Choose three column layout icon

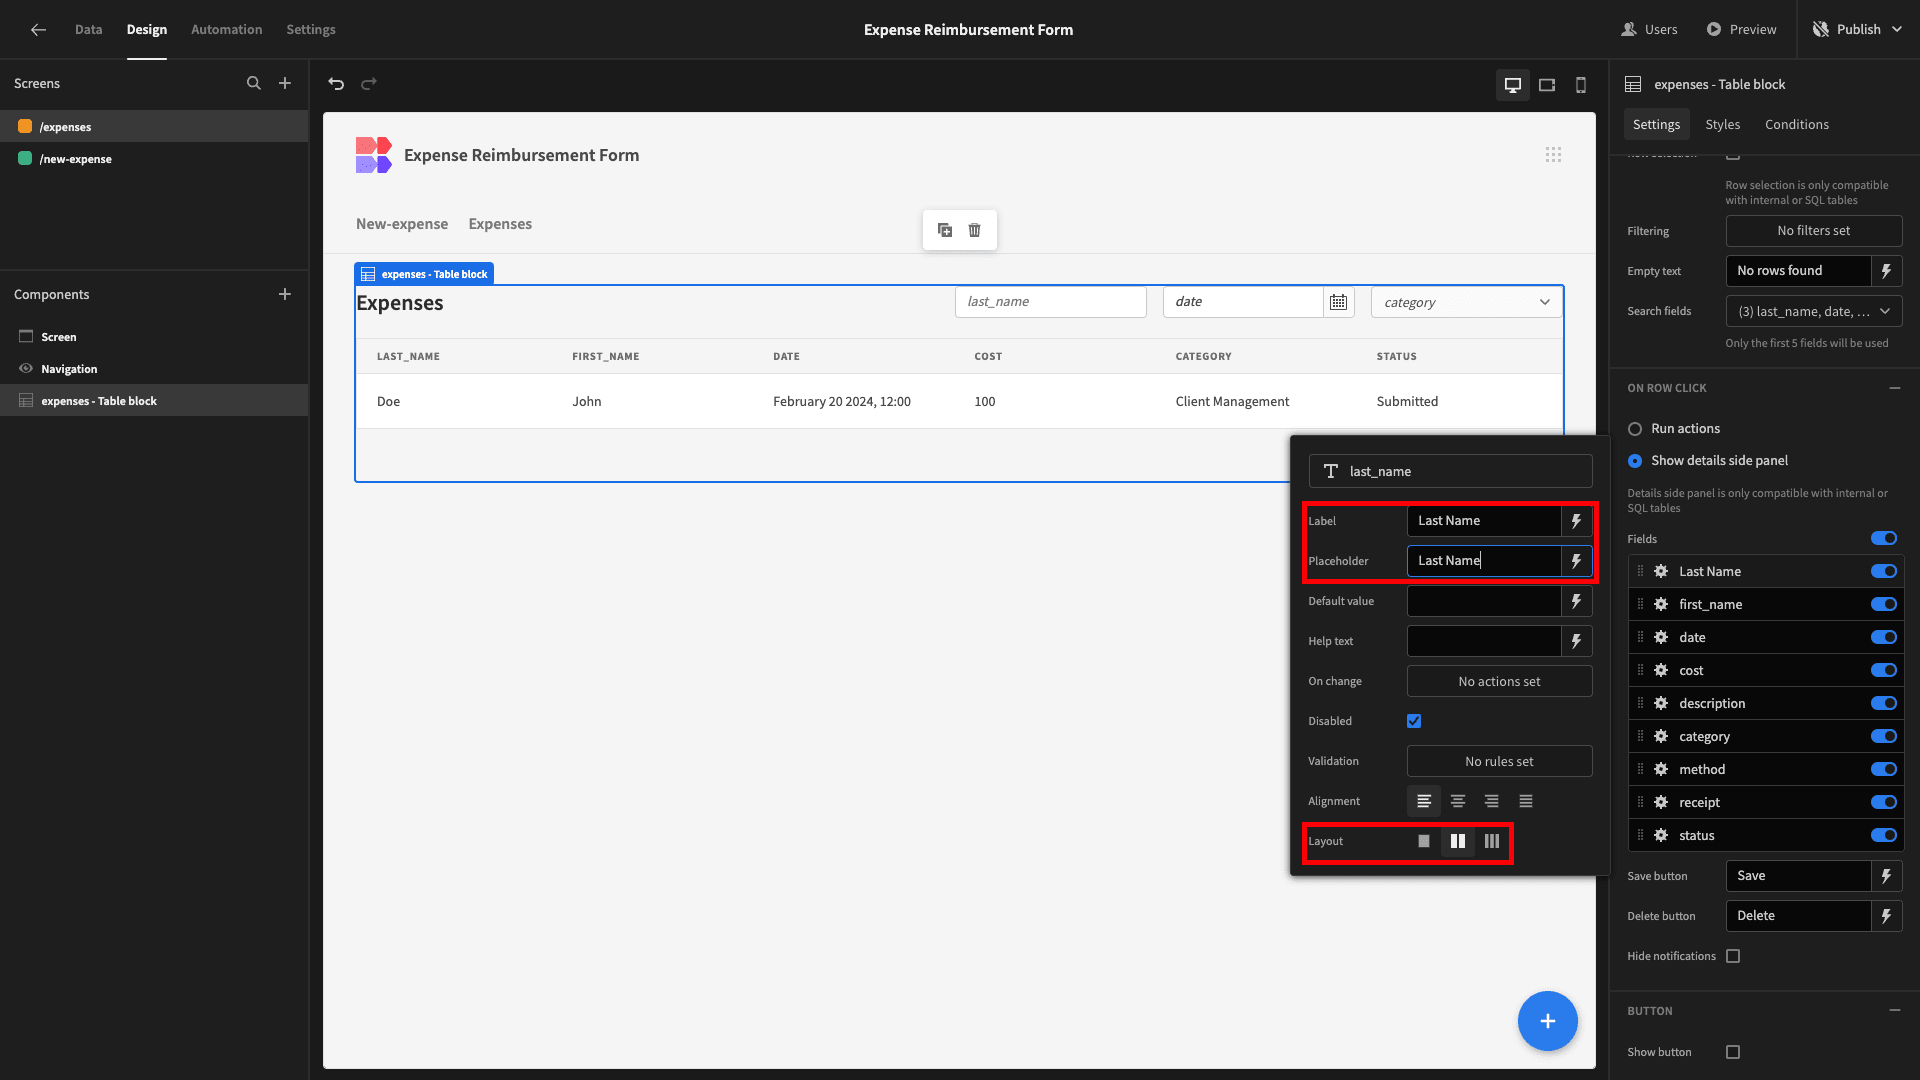pyautogui.click(x=1492, y=841)
